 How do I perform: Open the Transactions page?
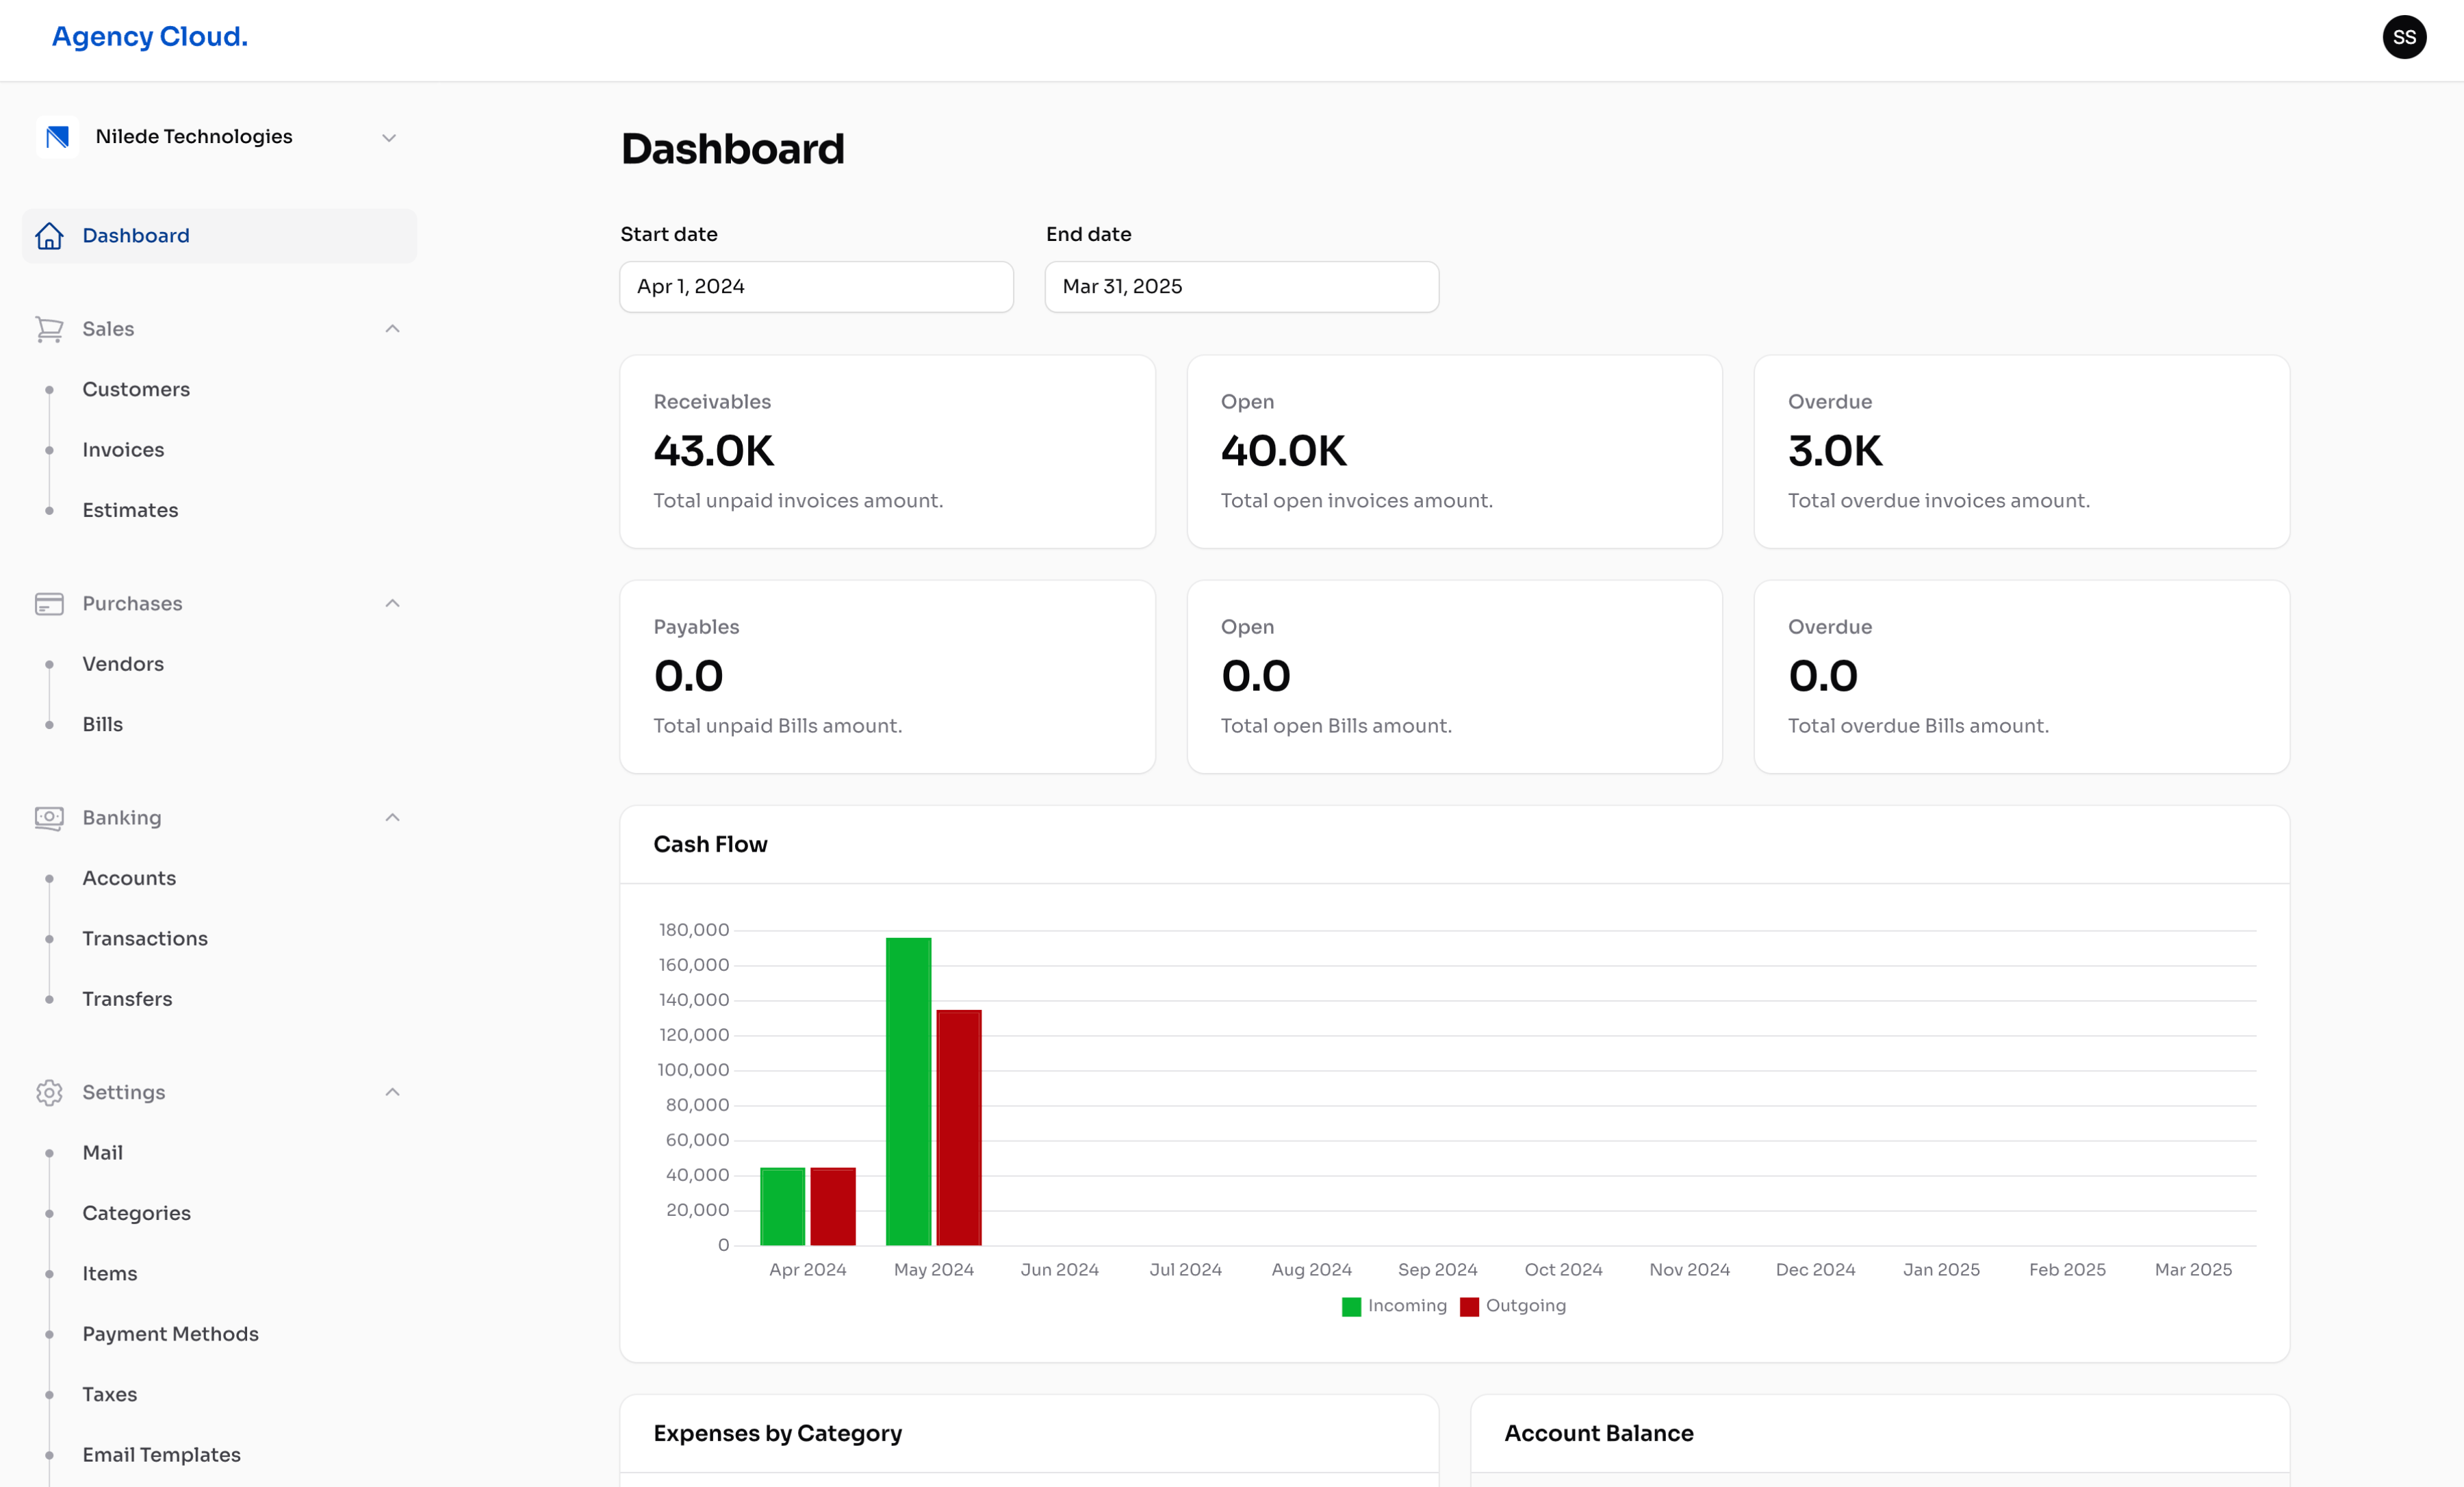coord(145,939)
